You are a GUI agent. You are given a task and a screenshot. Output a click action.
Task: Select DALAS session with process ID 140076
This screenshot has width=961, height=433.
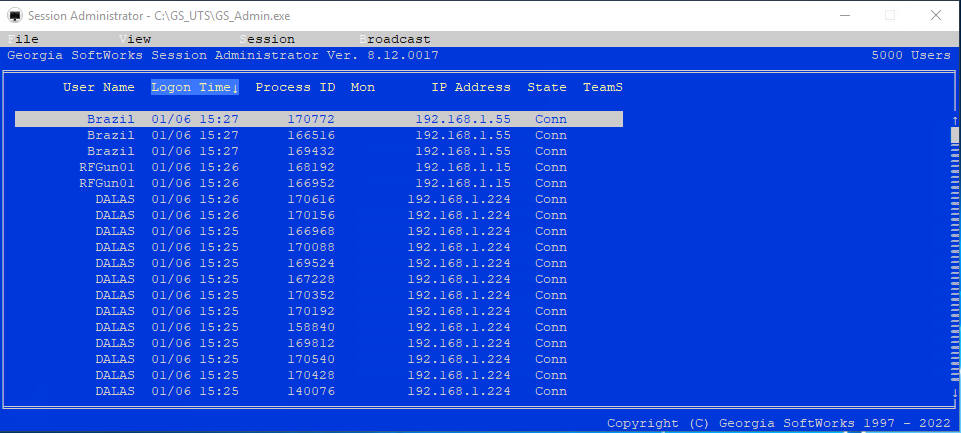(x=319, y=391)
